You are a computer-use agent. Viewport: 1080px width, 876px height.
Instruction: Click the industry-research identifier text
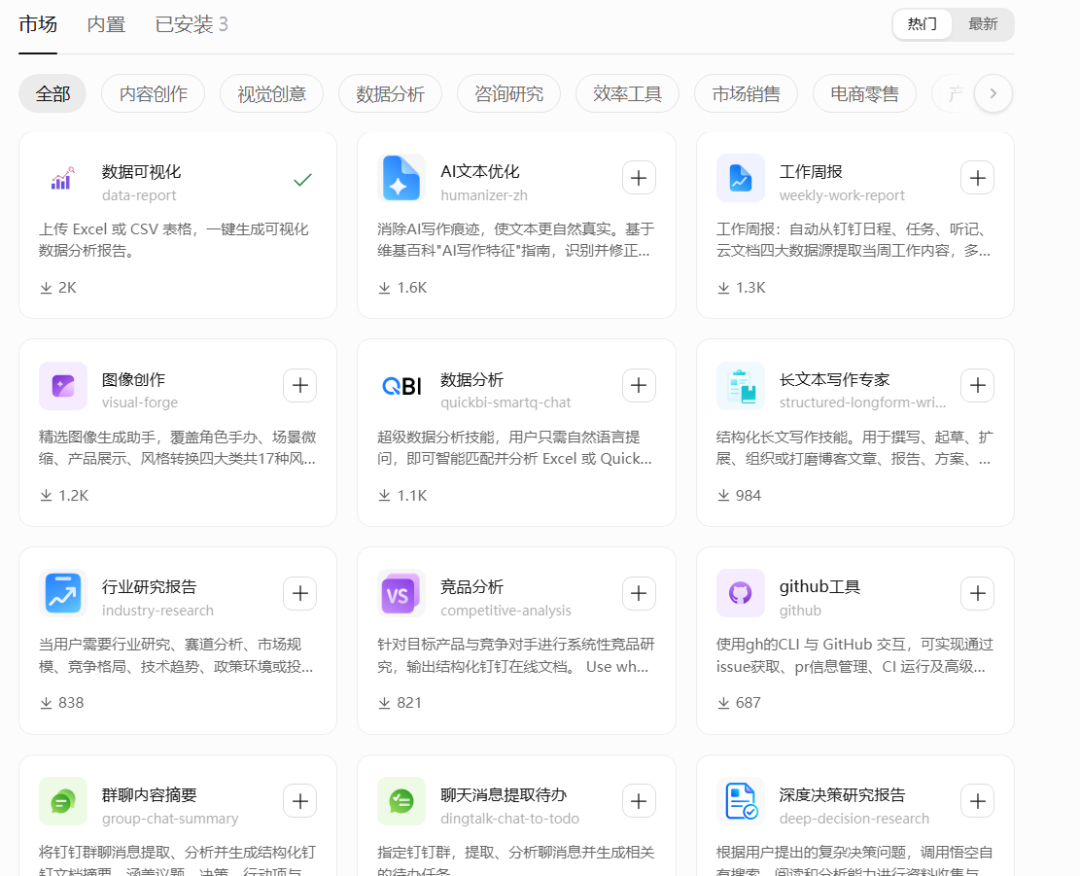pos(158,611)
